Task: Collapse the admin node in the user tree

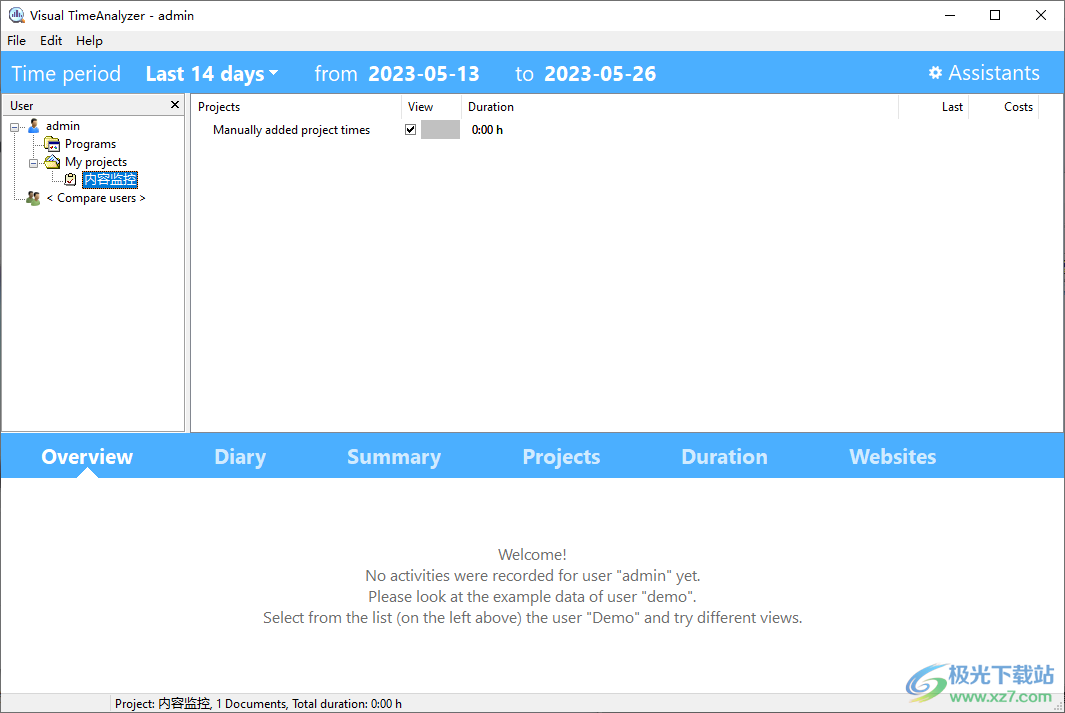Action: tap(14, 125)
